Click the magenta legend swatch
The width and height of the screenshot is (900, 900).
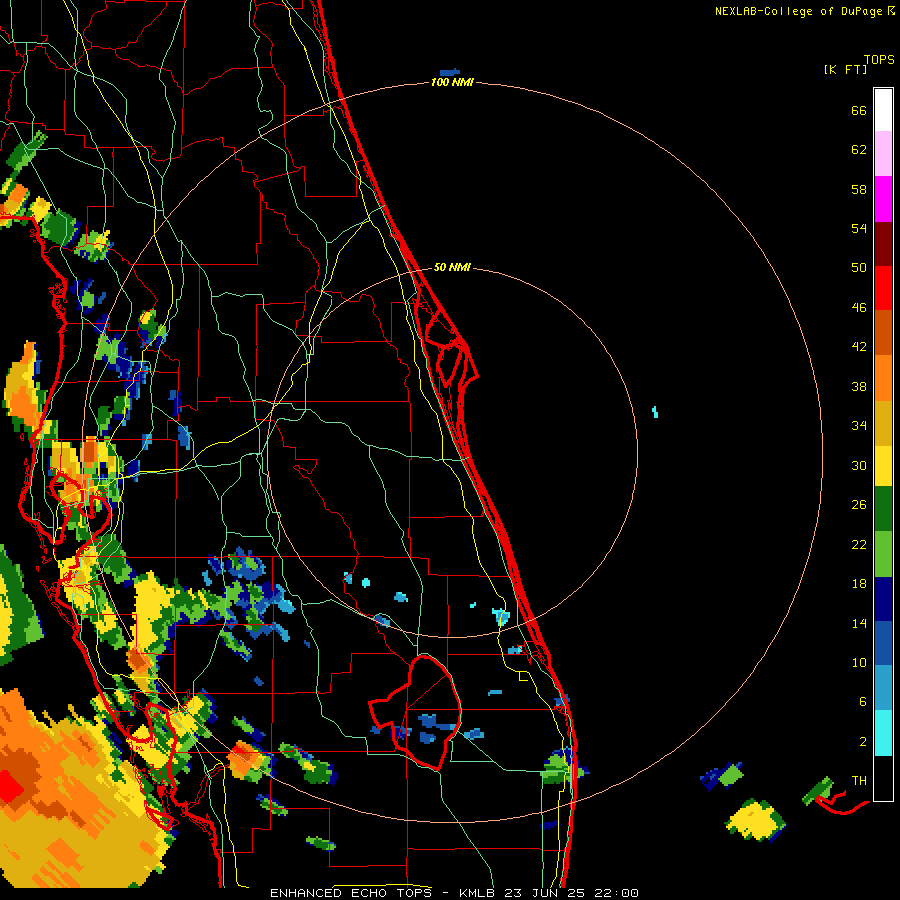pos(883,199)
